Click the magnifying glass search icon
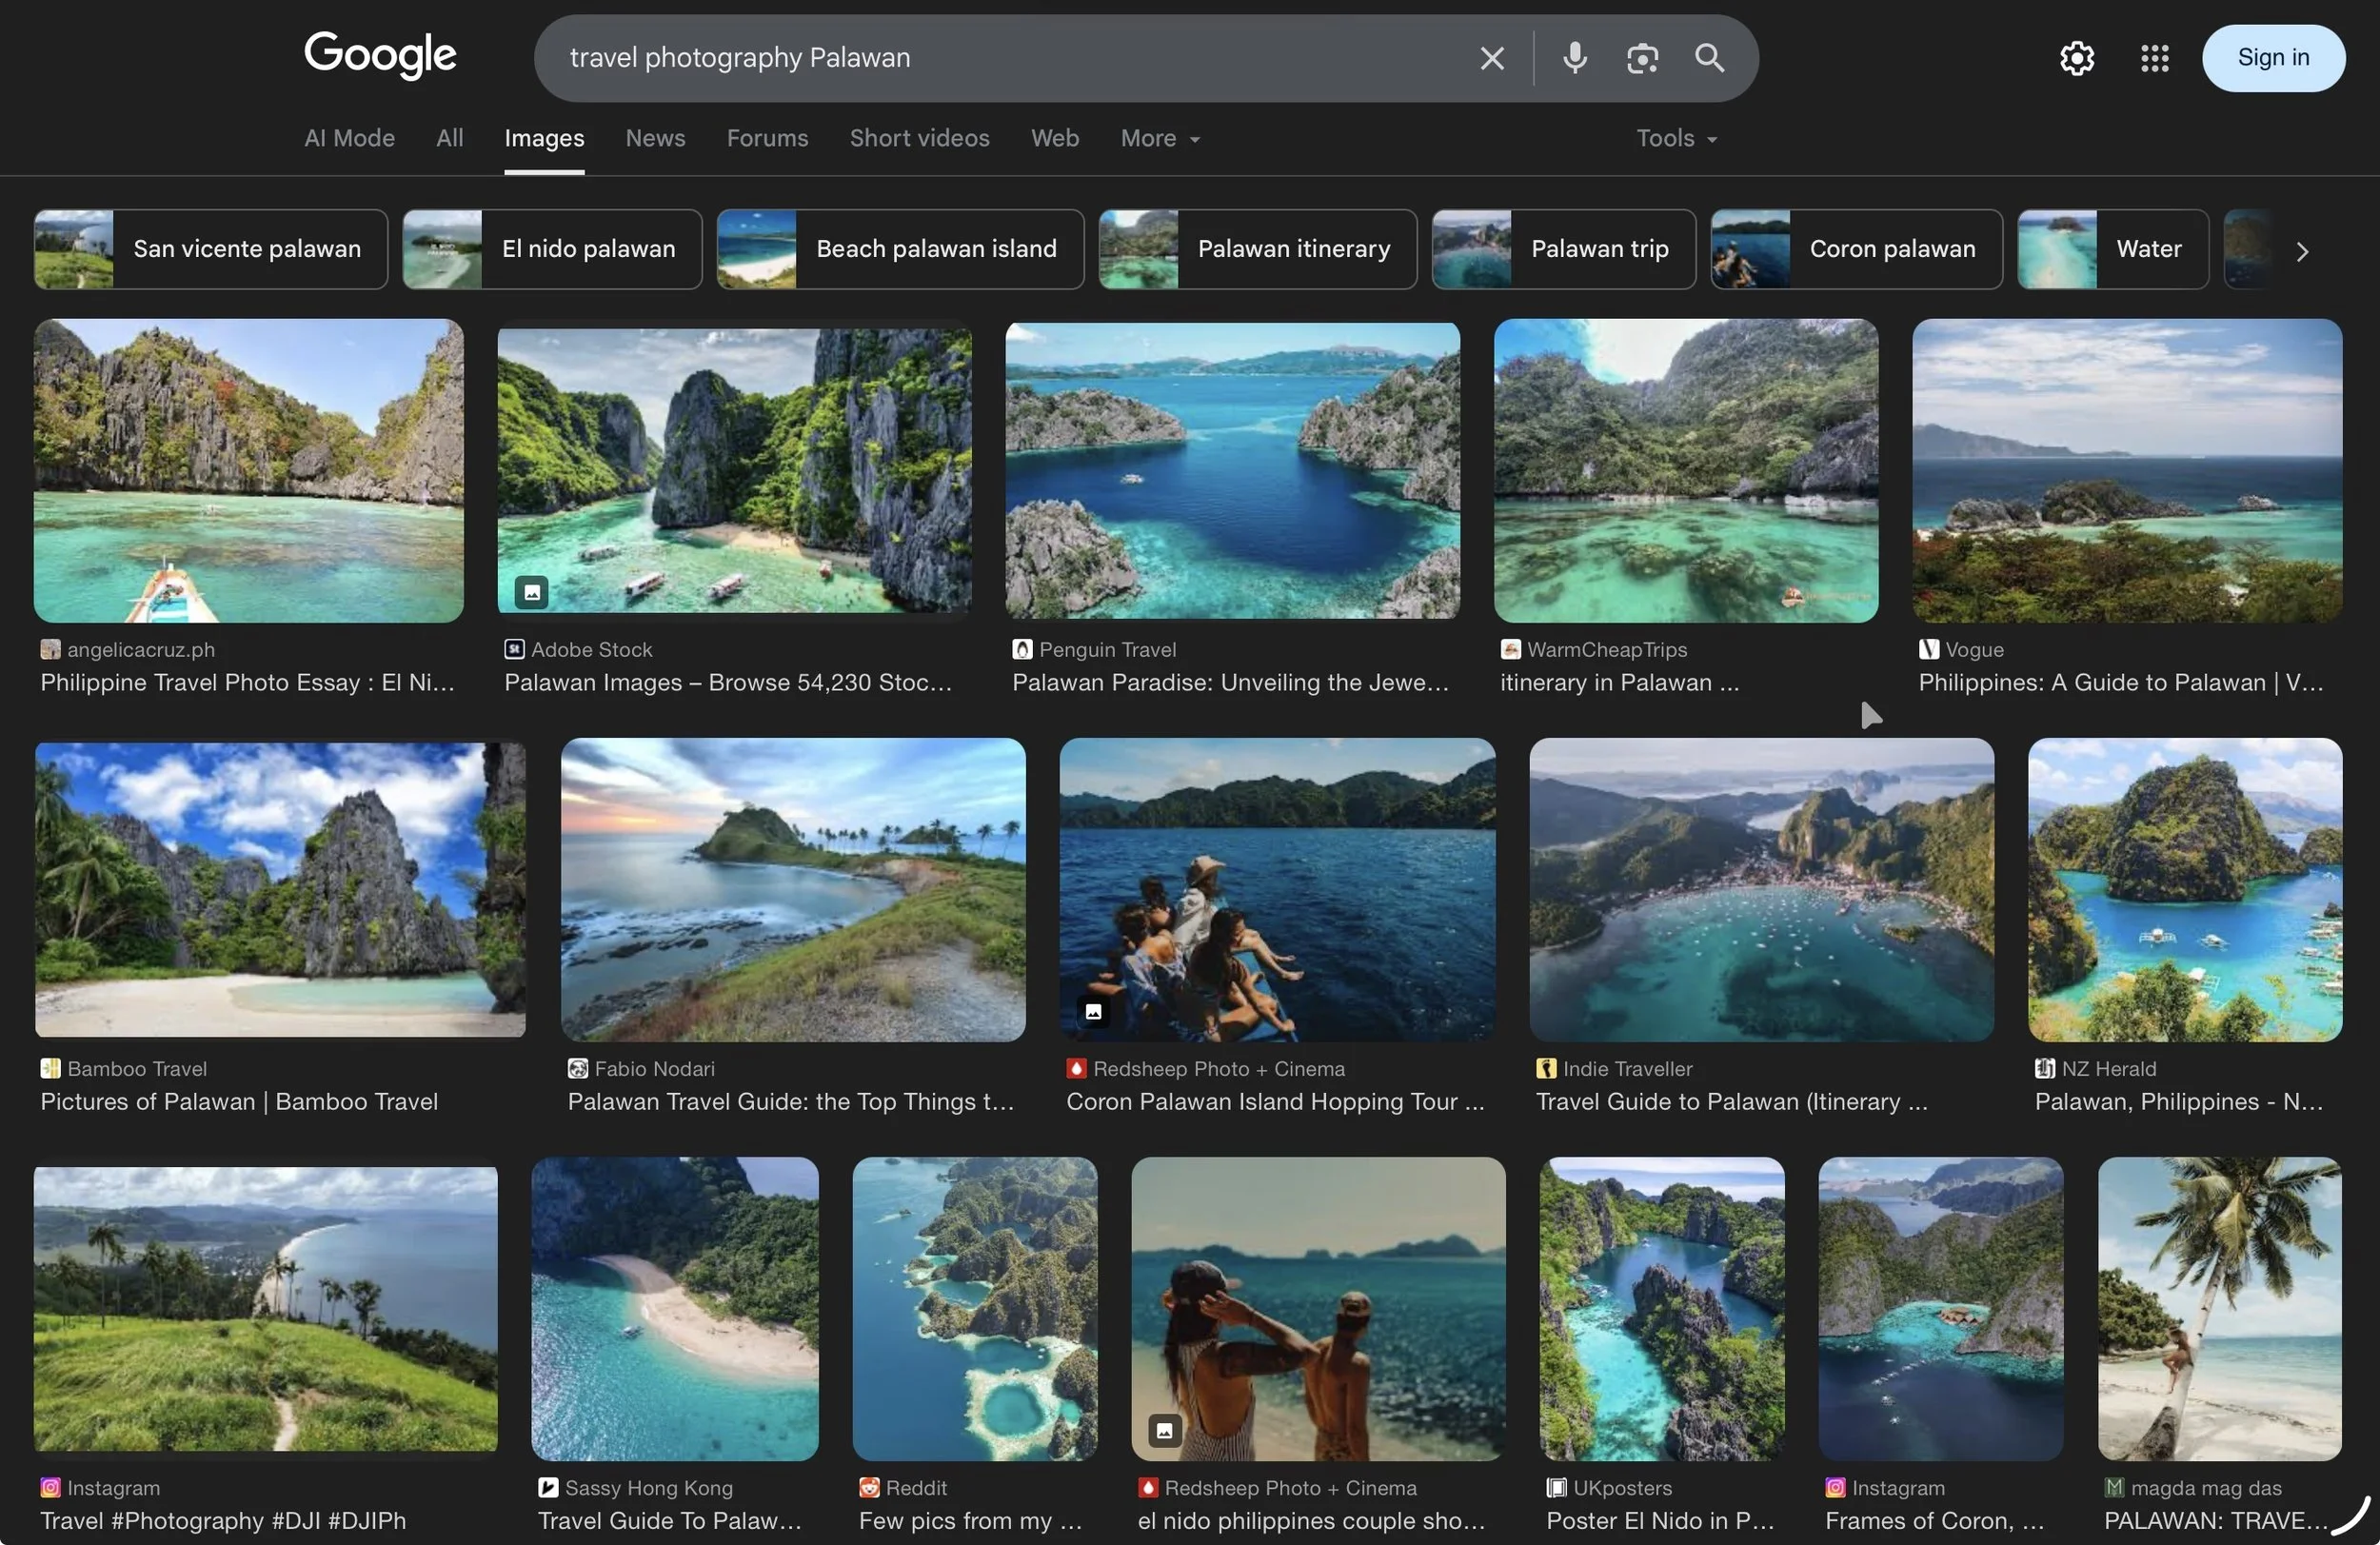Viewport: 2380px width, 1545px height. click(1709, 58)
